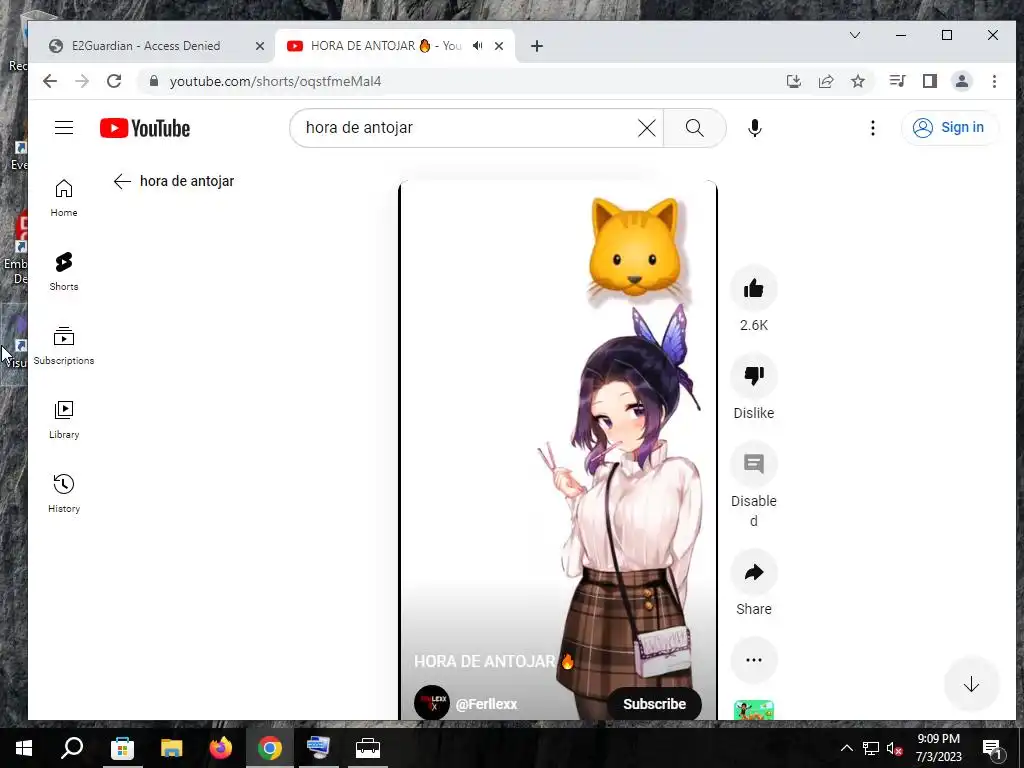Go to next short with down arrow
The width and height of the screenshot is (1024, 768).
(971, 684)
